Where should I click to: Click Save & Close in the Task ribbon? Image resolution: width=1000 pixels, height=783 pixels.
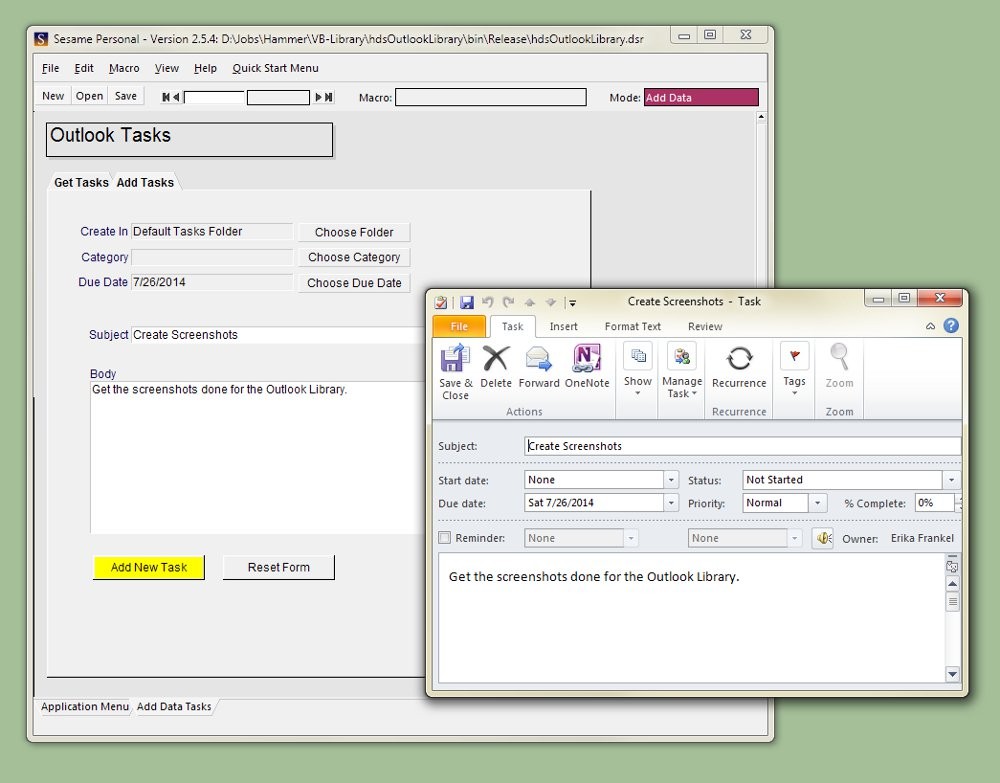pos(455,372)
